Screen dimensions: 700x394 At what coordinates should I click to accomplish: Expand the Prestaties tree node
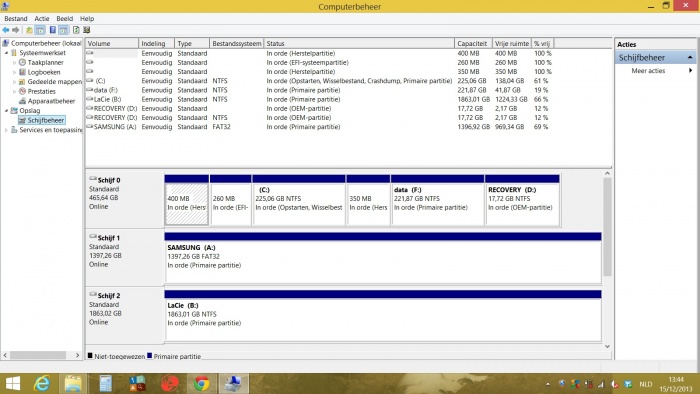tap(14, 91)
